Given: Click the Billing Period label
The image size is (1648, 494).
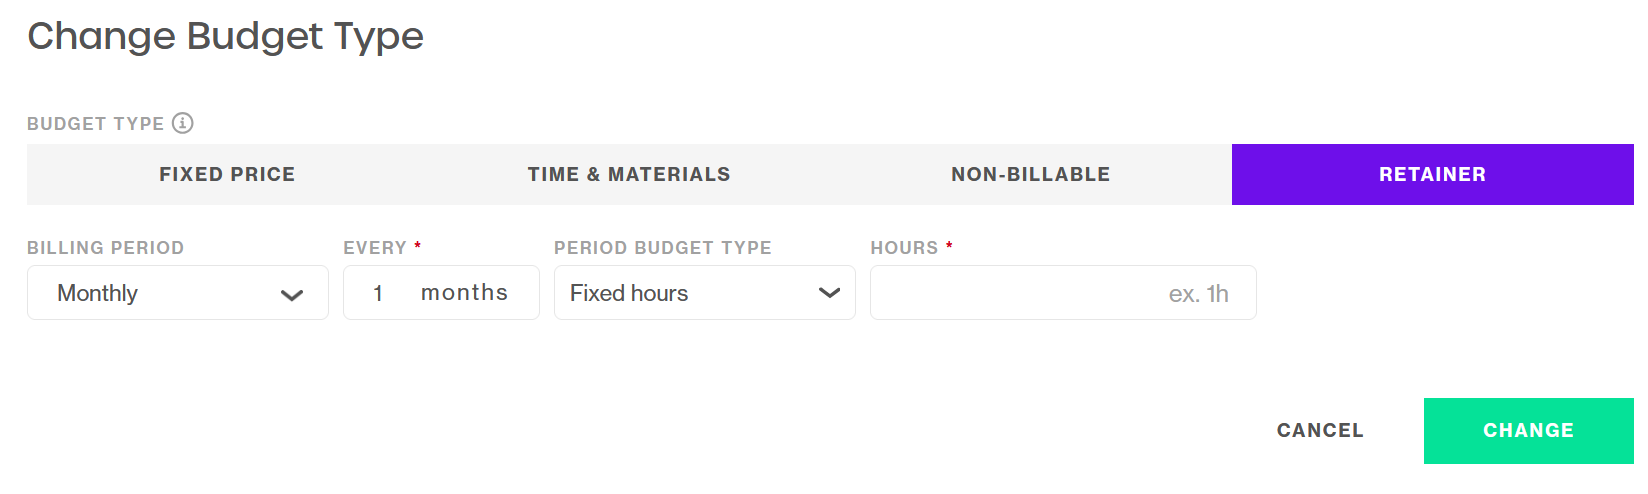Looking at the screenshot, I should point(106,248).
